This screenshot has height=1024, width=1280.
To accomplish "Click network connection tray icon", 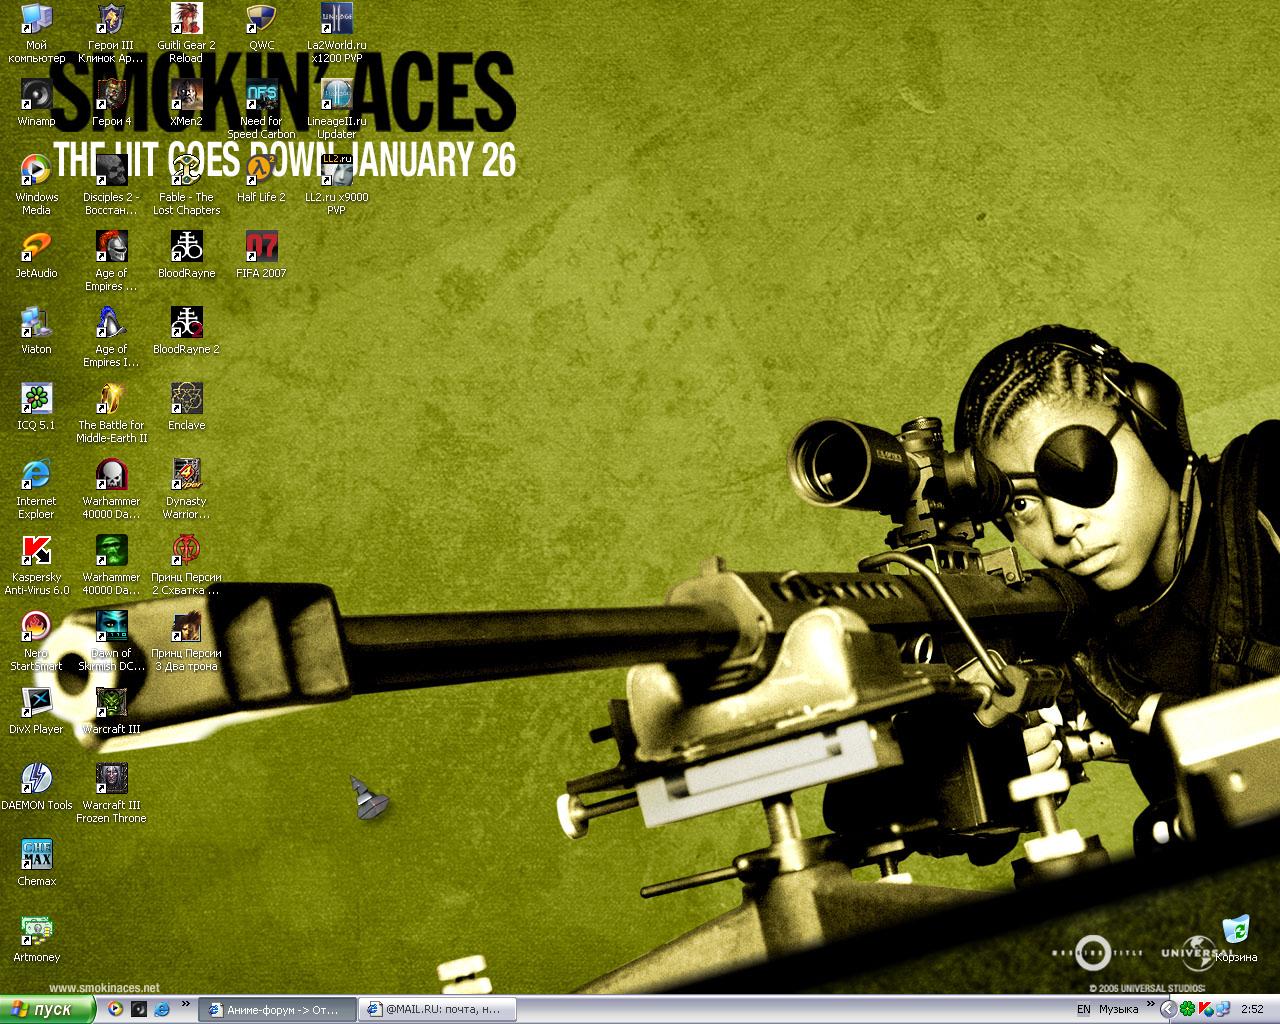I will click(x=1223, y=1010).
